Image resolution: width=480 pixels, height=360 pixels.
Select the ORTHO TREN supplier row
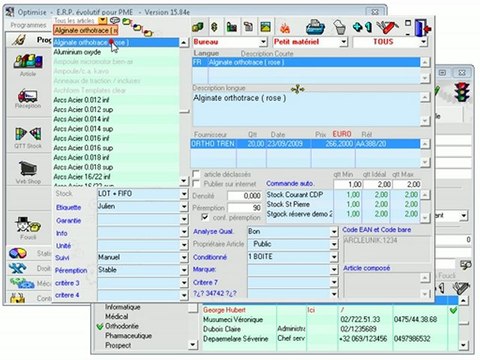305,144
